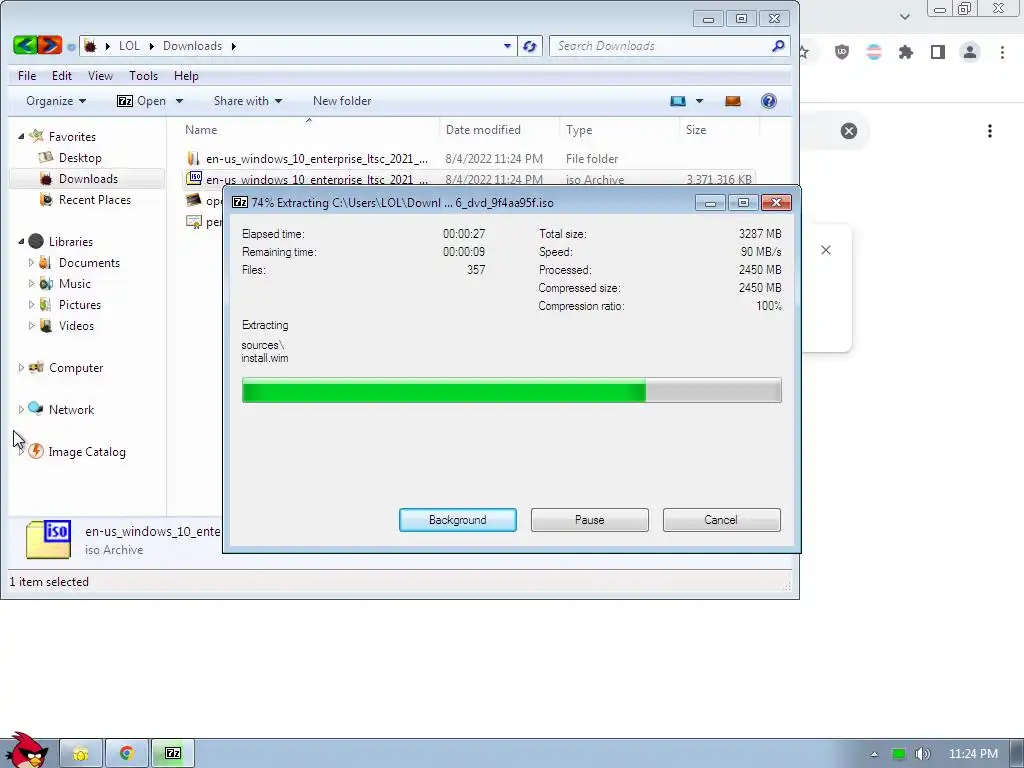Open Chrome uBlock shield extension icon
The image size is (1024, 768).
[x=842, y=52]
